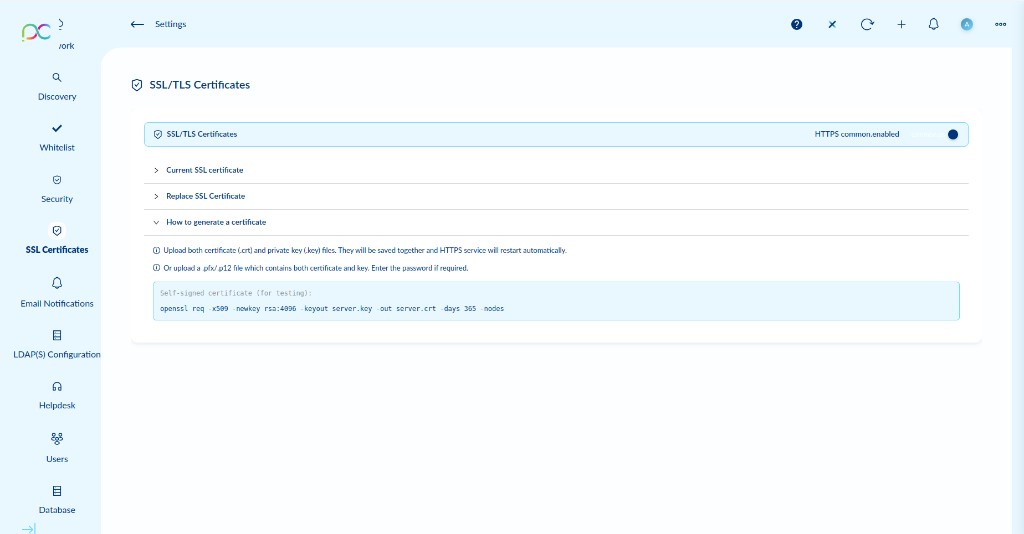Expand sidebar with arrow icon
This screenshot has height=534, width=1024.
pyautogui.click(x=29, y=529)
